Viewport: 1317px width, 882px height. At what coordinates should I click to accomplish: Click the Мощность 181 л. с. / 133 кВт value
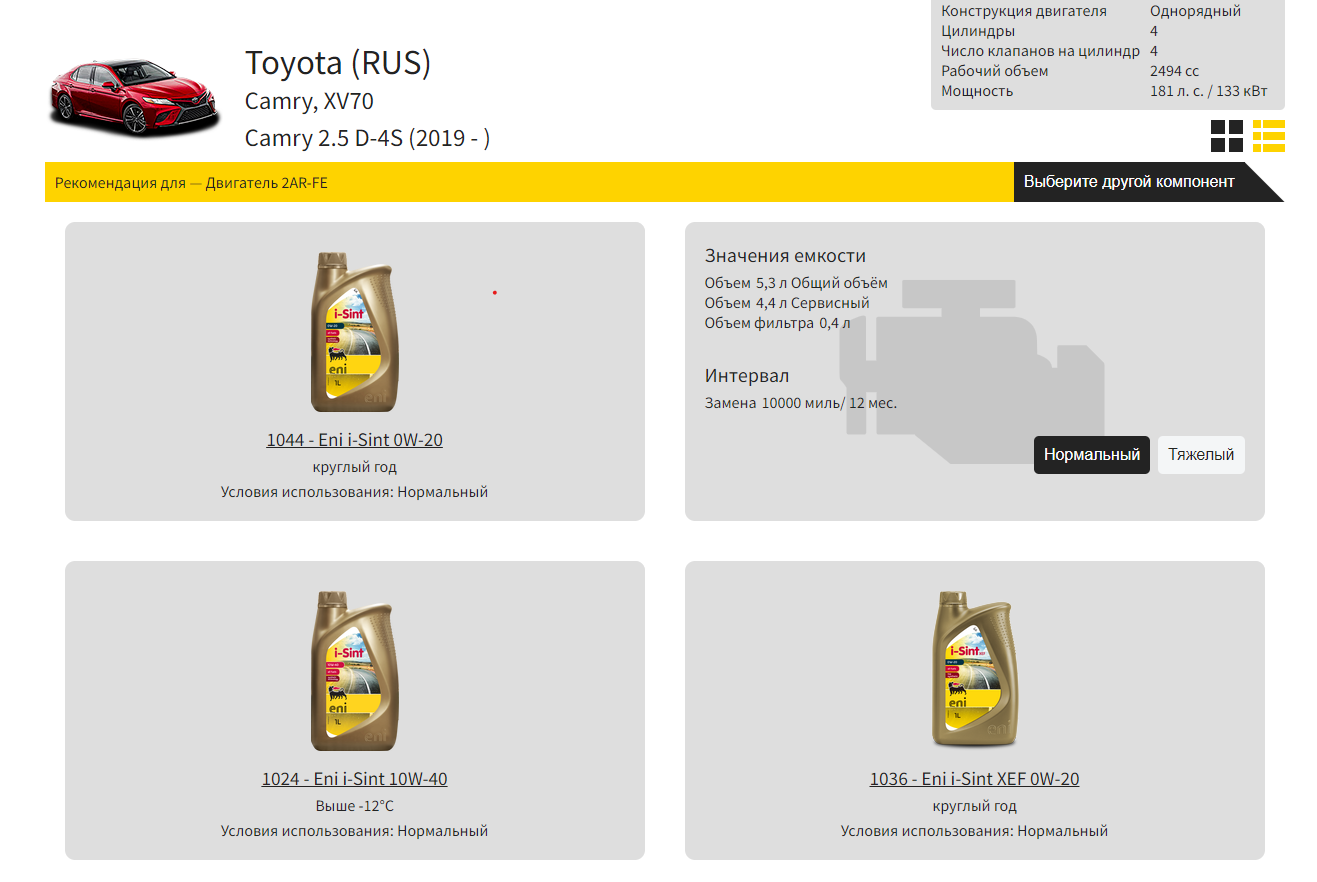point(1208,91)
